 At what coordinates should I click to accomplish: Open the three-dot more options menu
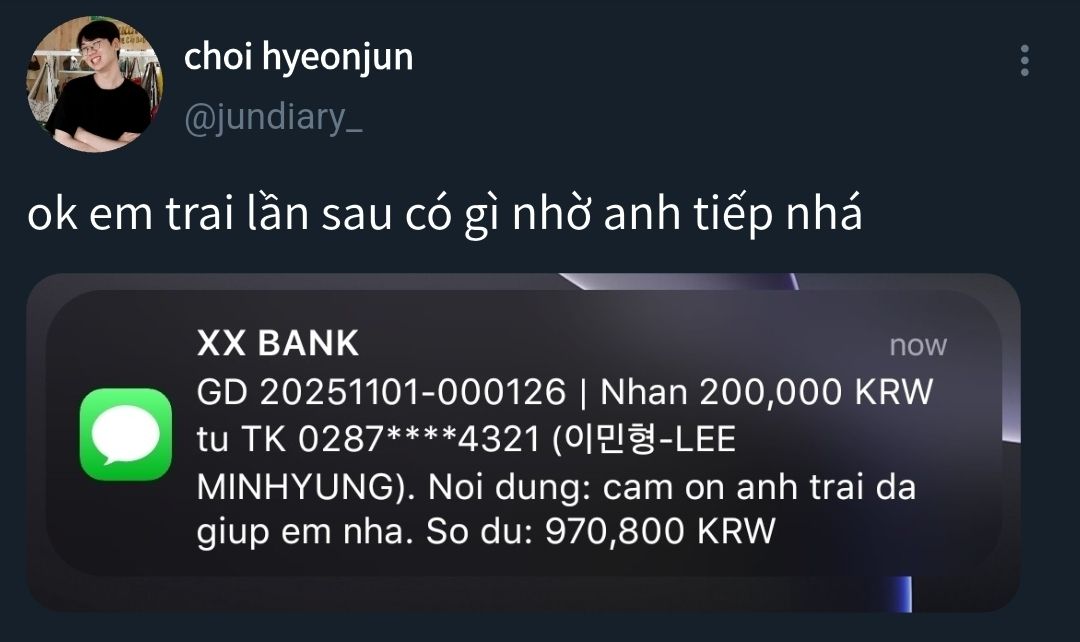point(1025,61)
